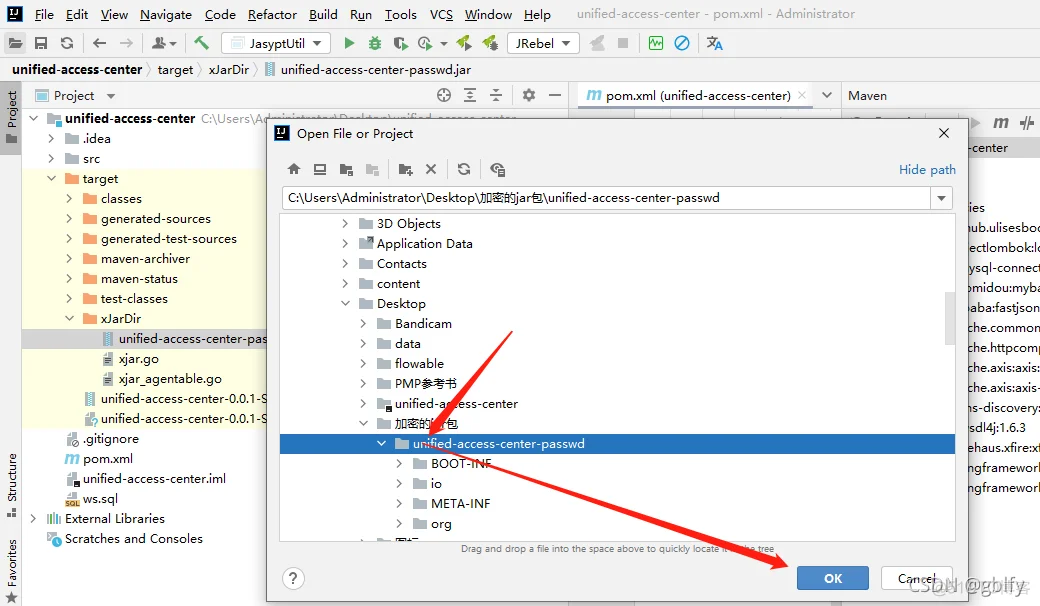Start debugging with the bug icon
Image resolution: width=1040 pixels, height=606 pixels.
tap(375, 44)
